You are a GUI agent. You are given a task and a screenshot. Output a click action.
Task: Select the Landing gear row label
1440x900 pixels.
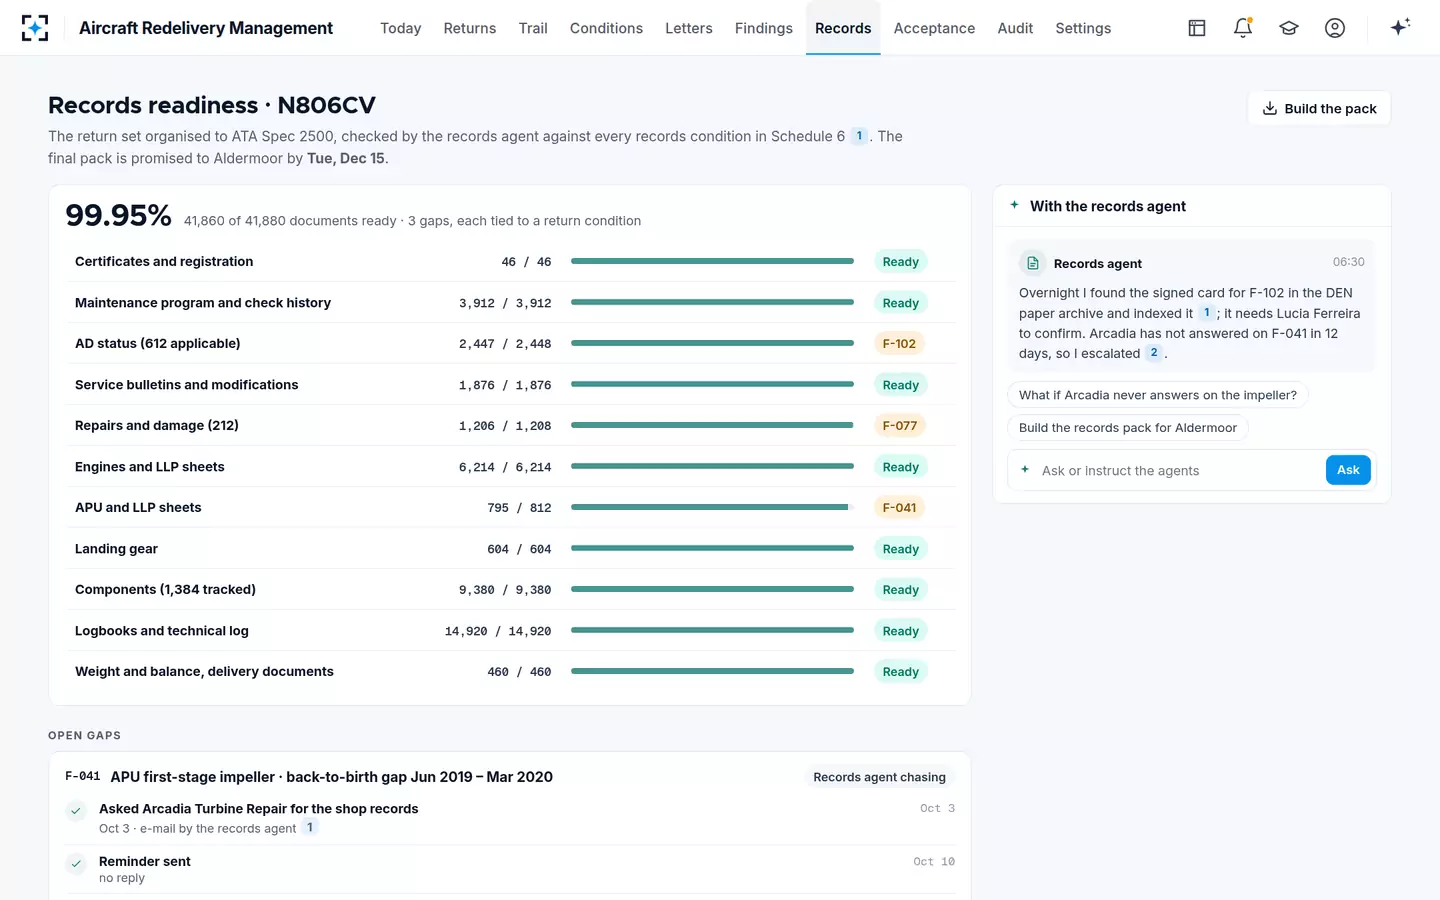pyautogui.click(x=116, y=549)
